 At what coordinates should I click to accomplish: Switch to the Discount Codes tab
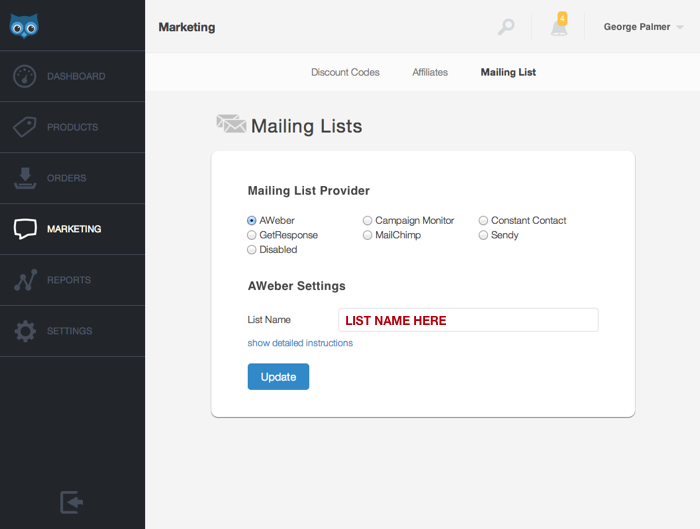[345, 72]
